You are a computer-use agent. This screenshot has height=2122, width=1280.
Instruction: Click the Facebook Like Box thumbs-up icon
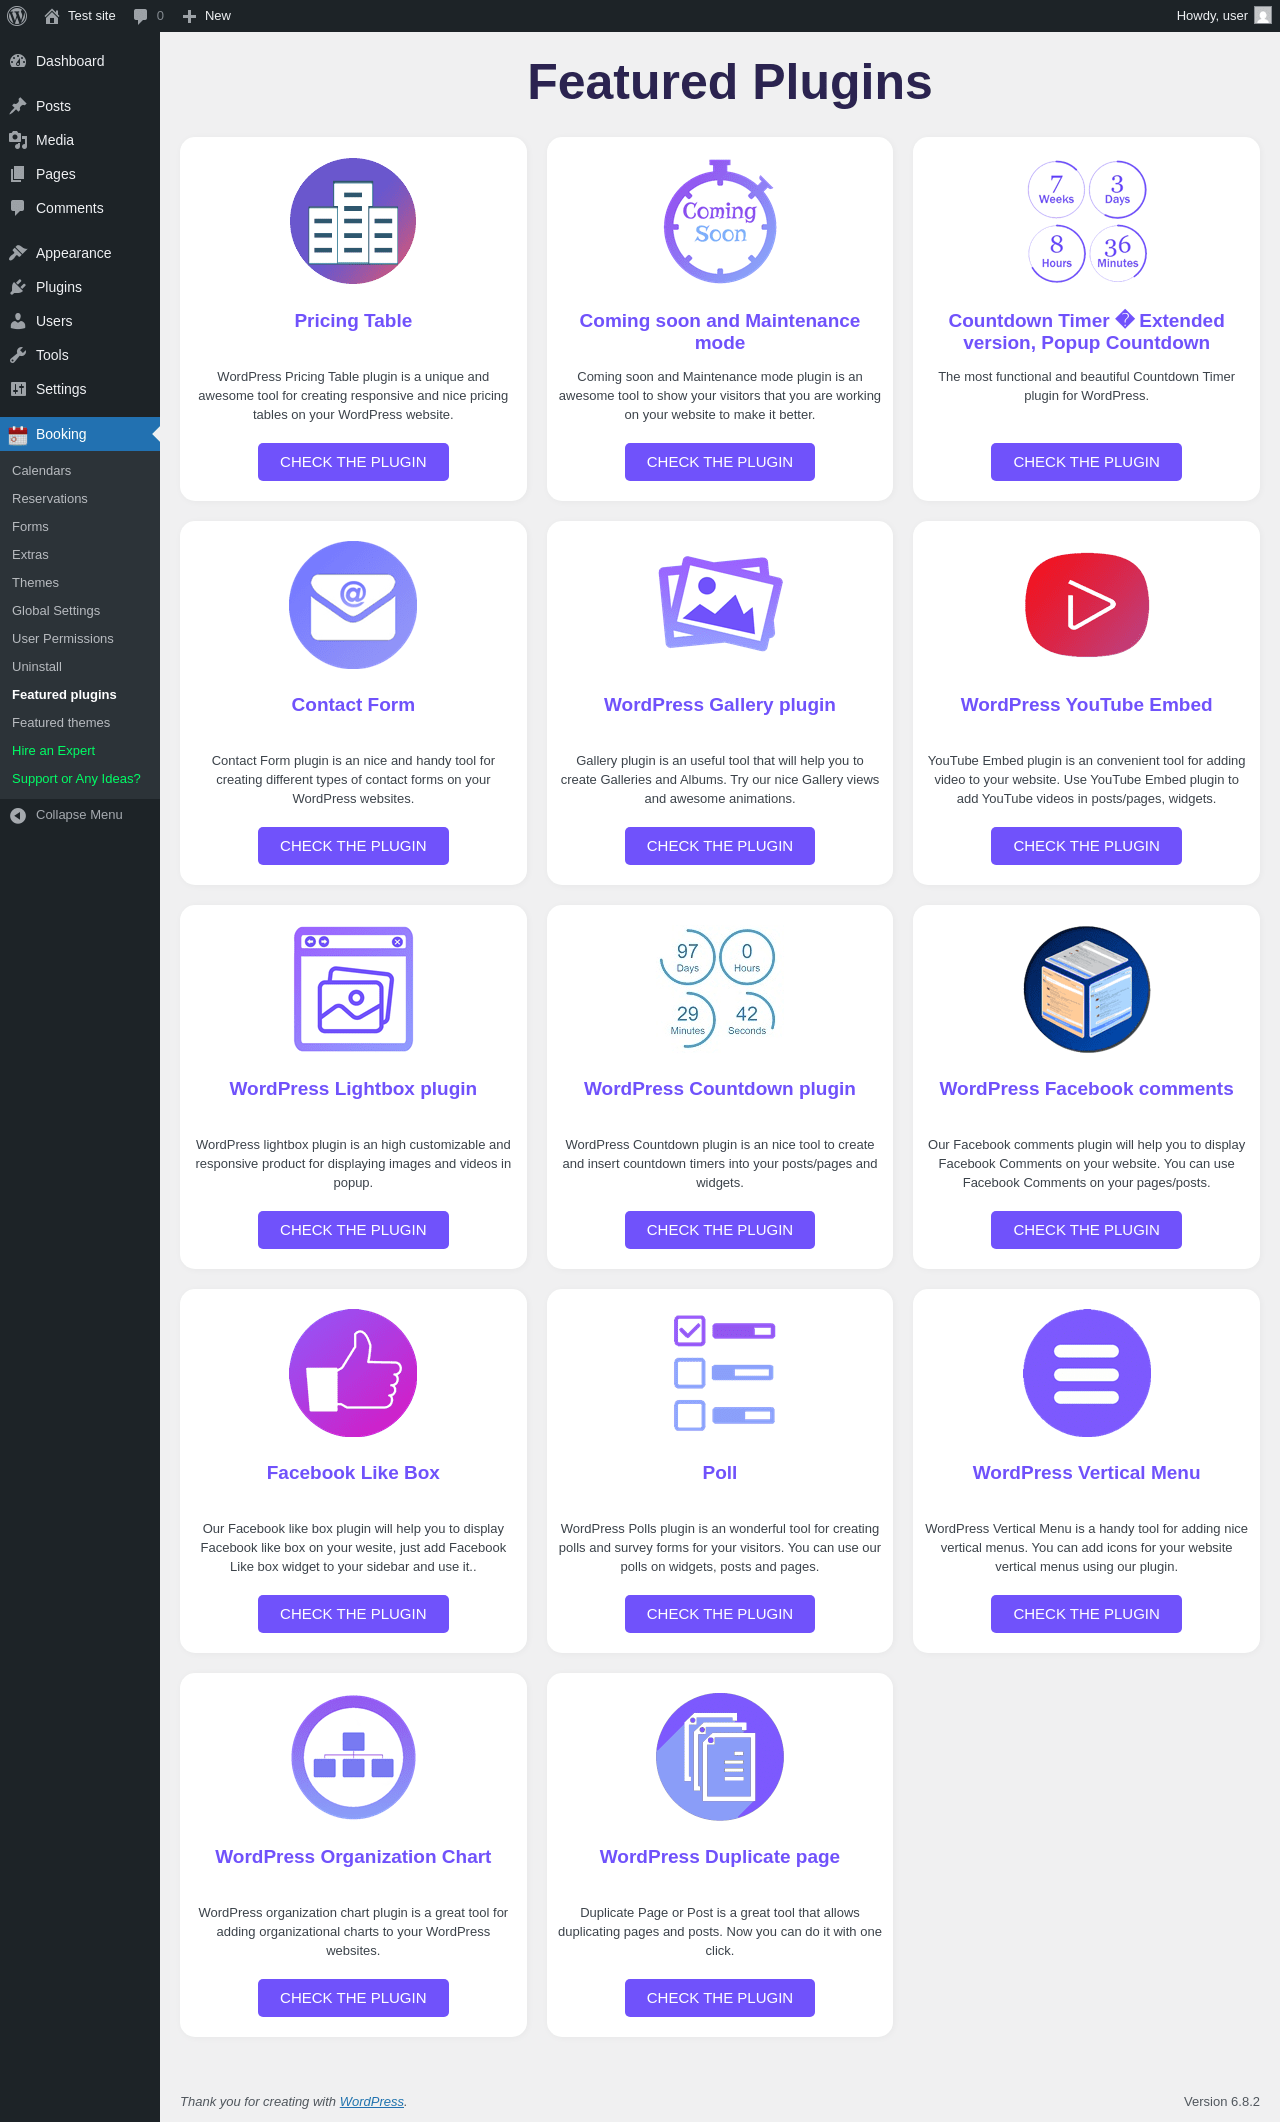(x=353, y=1373)
